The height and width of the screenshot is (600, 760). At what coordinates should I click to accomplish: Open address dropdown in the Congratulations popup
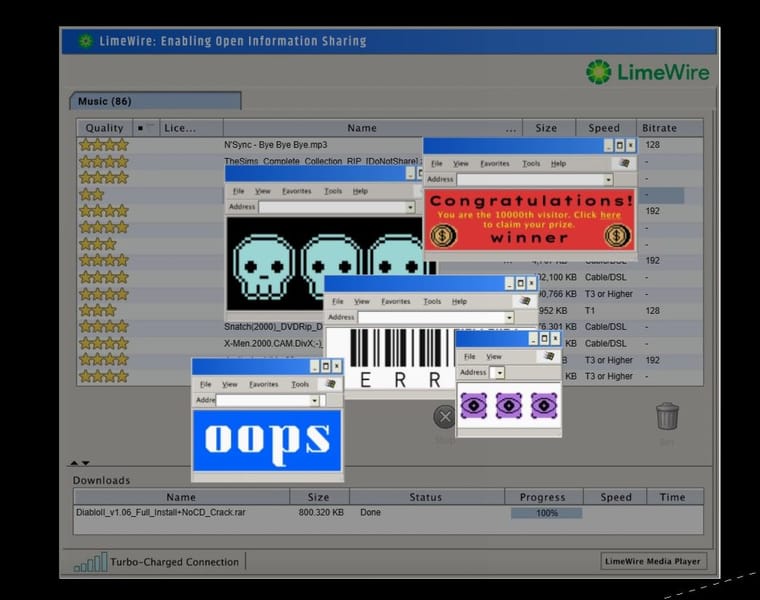607,180
